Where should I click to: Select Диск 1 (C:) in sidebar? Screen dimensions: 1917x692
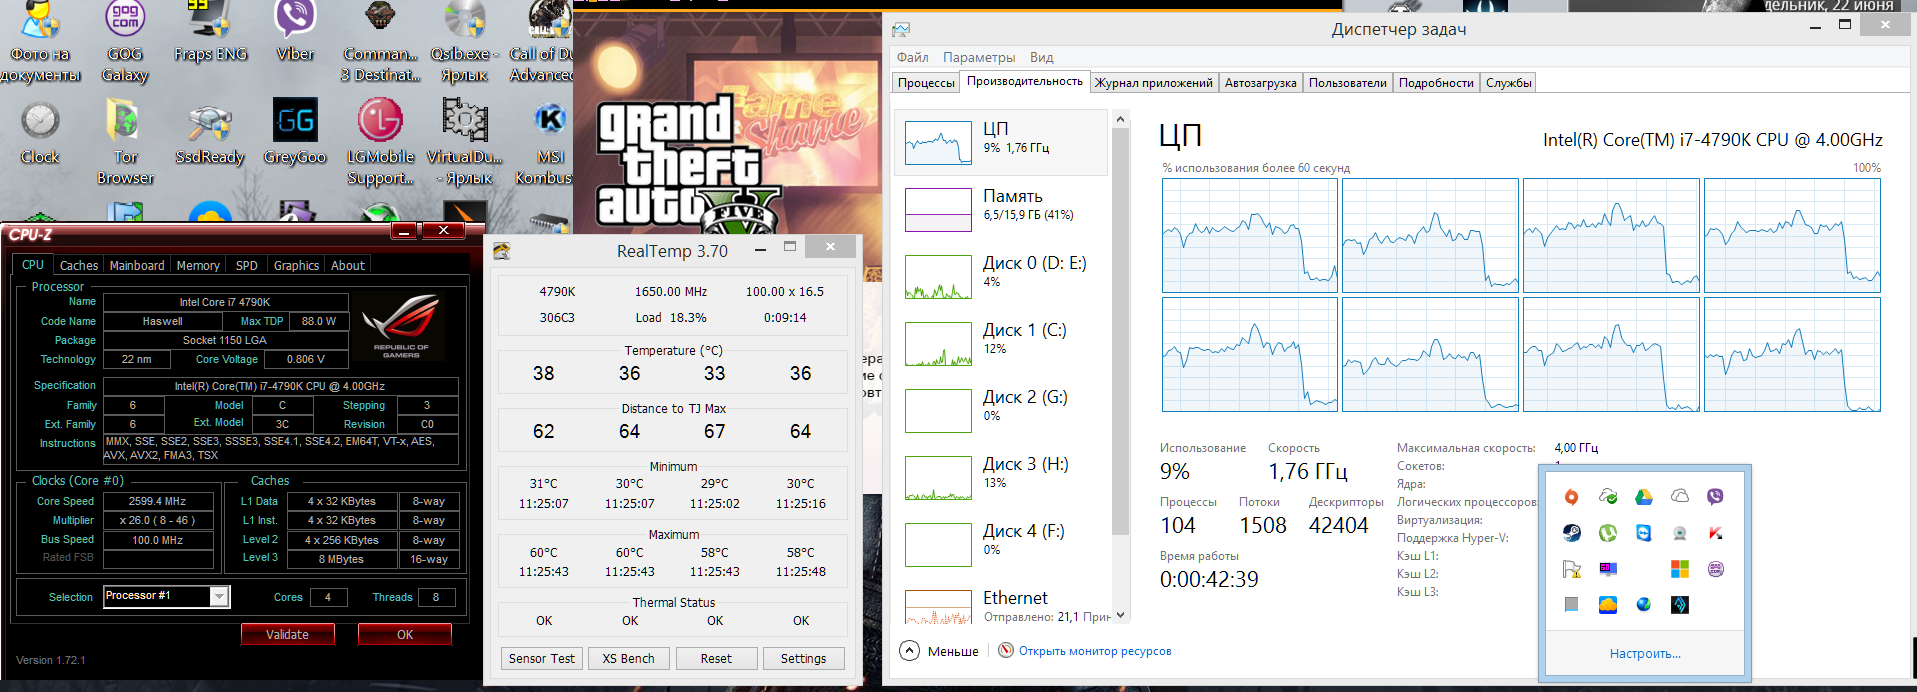1001,343
